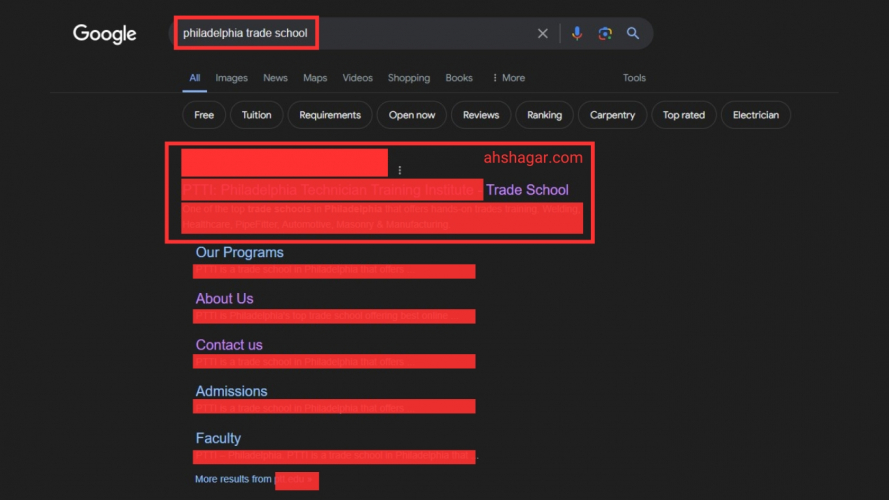Select the Requirements filter chip
This screenshot has width=889, height=500.
click(x=330, y=115)
